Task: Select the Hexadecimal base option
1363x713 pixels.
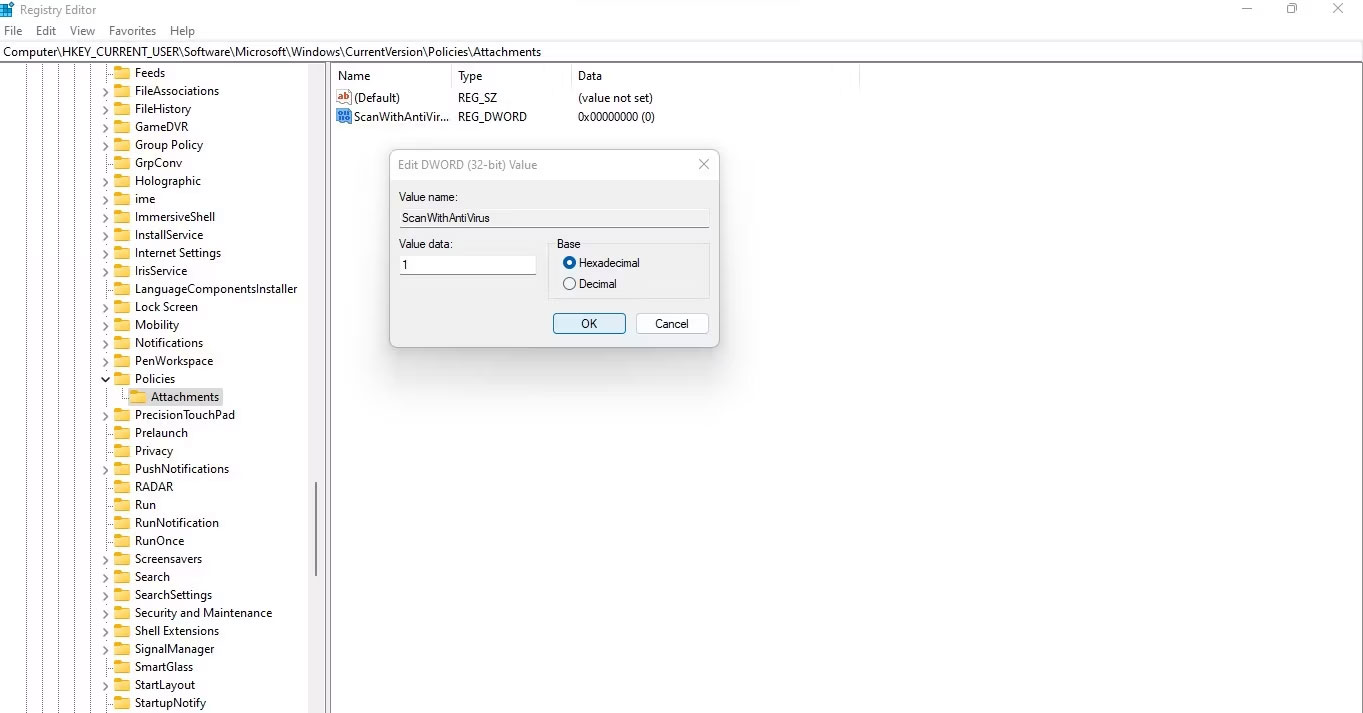Action: coord(569,263)
